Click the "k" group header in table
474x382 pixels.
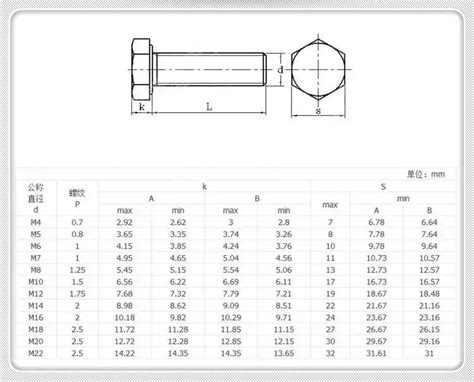(204, 187)
